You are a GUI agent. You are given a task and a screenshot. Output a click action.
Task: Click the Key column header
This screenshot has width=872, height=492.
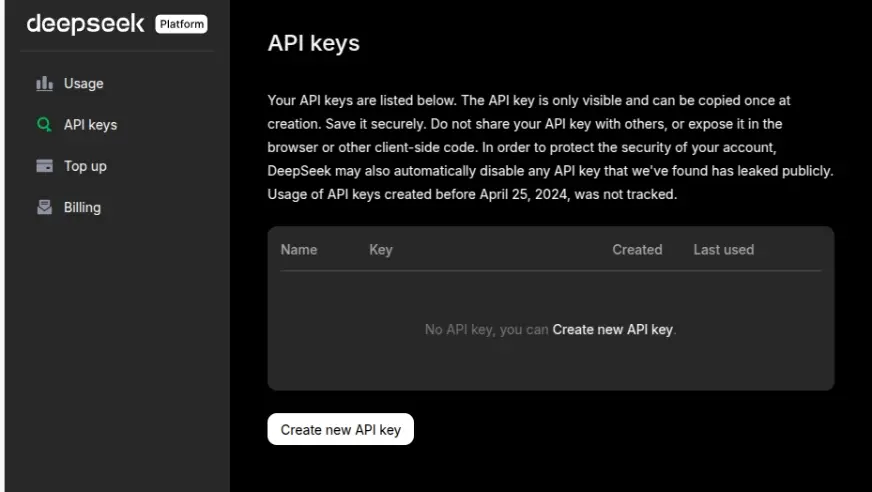(380, 250)
